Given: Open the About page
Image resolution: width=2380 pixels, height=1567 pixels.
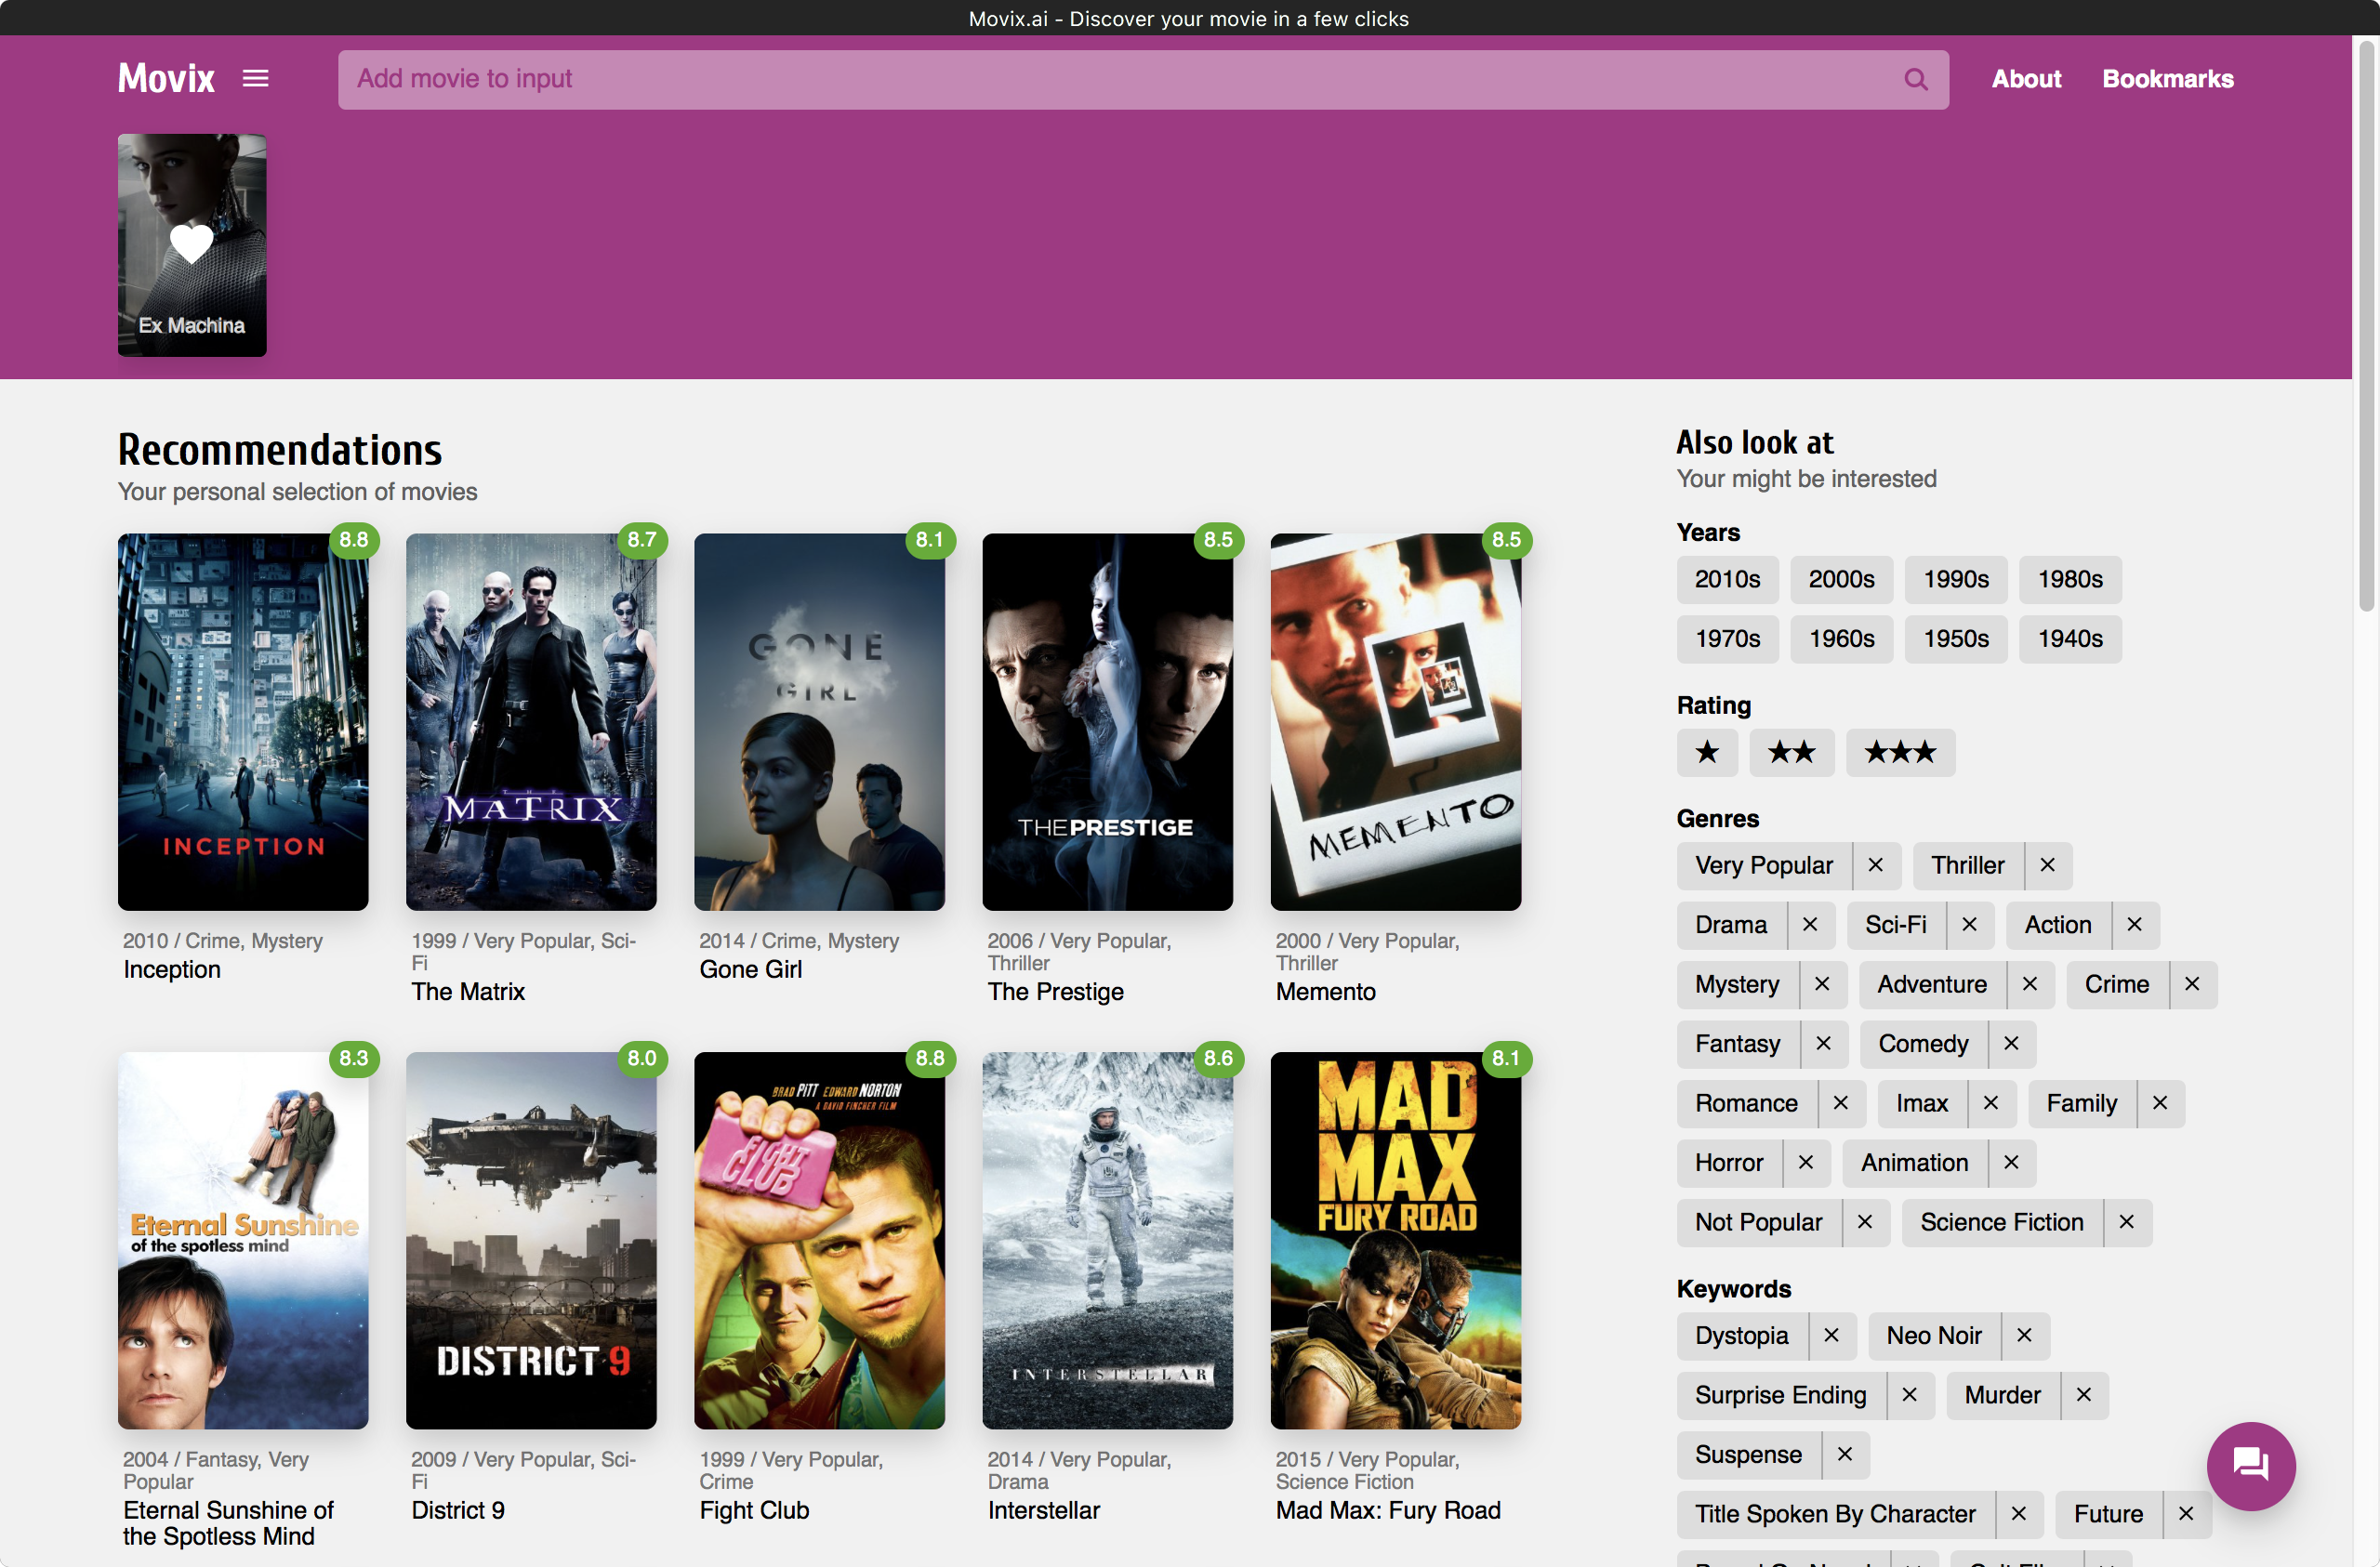Looking at the screenshot, I should tap(2025, 79).
